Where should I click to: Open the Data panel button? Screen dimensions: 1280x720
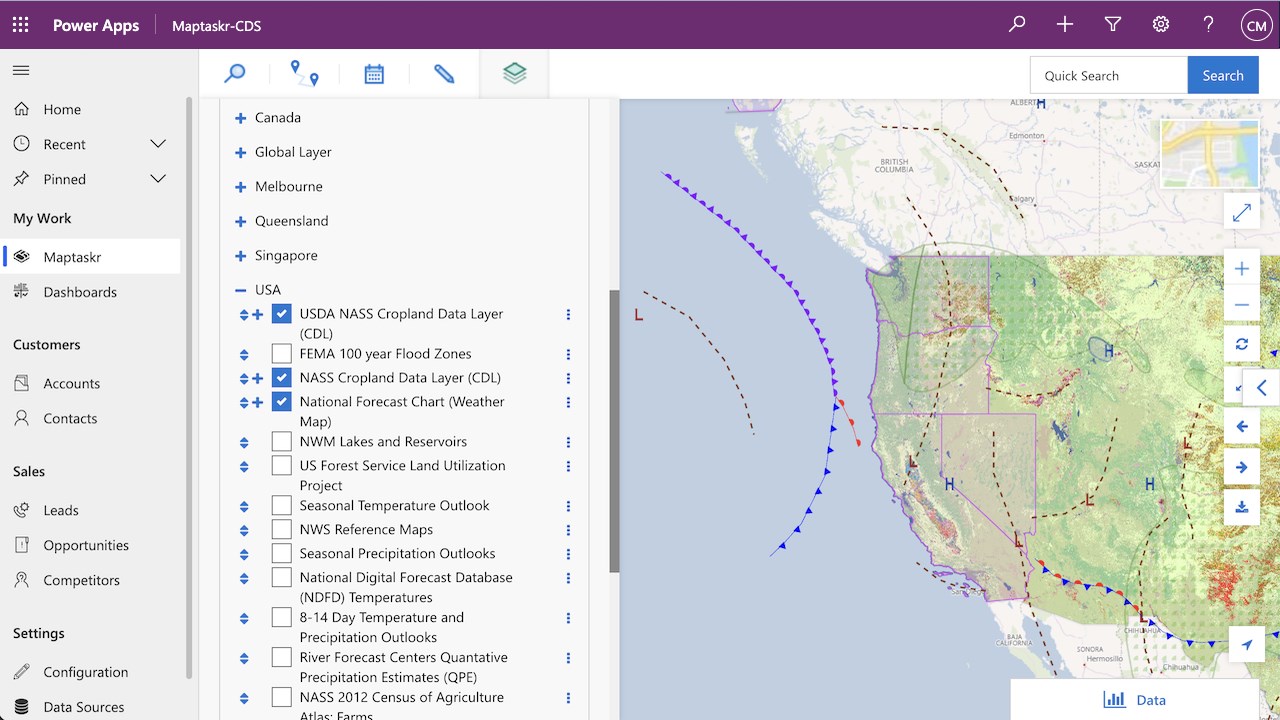(1134, 700)
